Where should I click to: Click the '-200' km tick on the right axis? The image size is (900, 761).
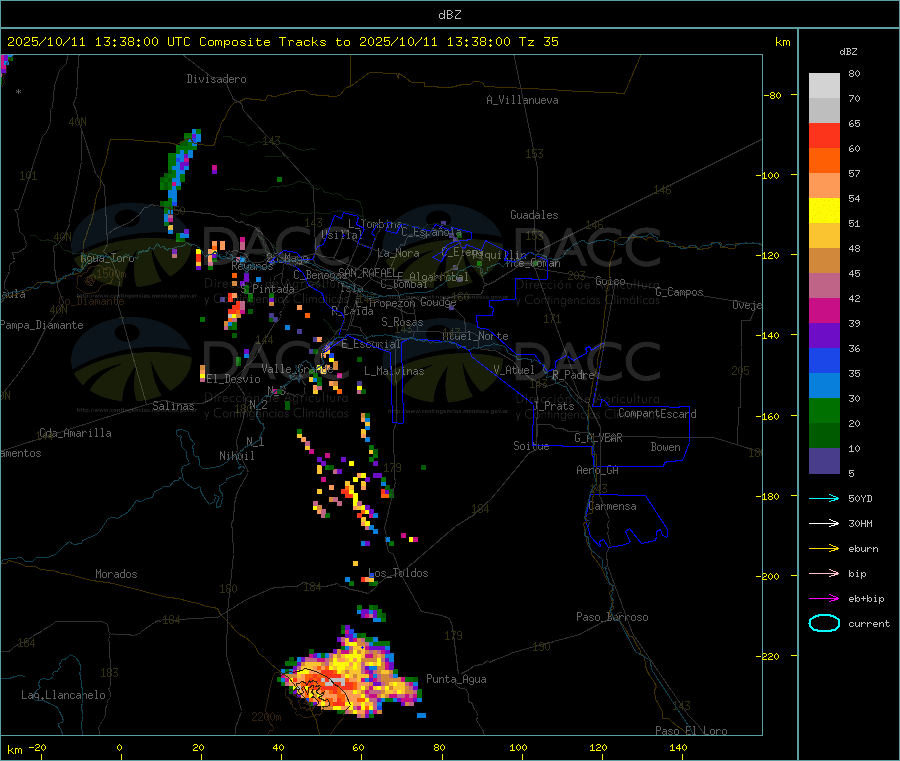click(x=770, y=576)
